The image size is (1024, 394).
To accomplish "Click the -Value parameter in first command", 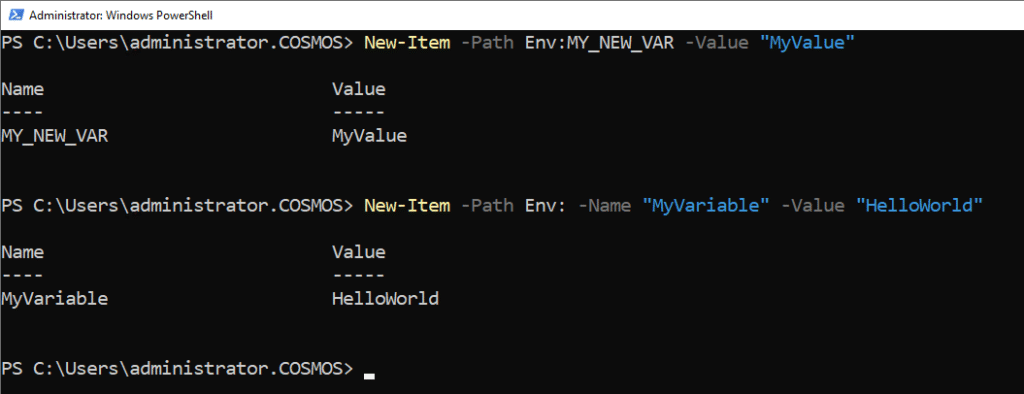I will coord(716,43).
